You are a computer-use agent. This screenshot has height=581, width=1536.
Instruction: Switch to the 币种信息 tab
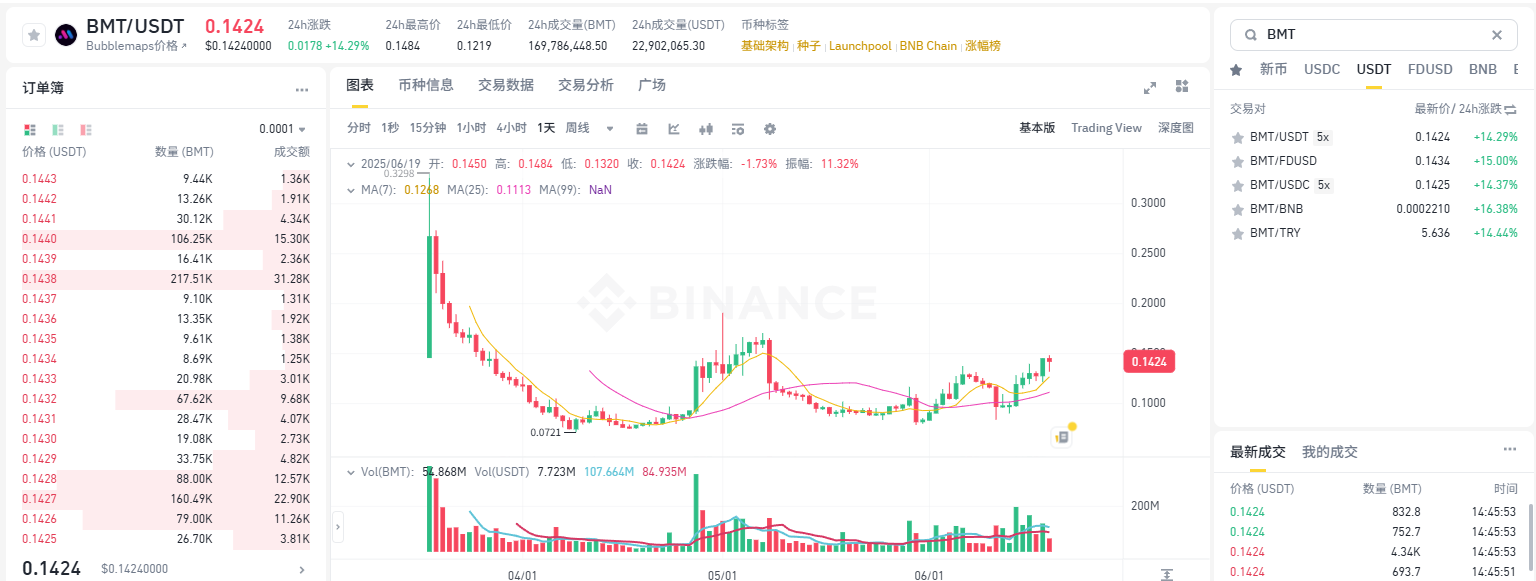coord(426,85)
